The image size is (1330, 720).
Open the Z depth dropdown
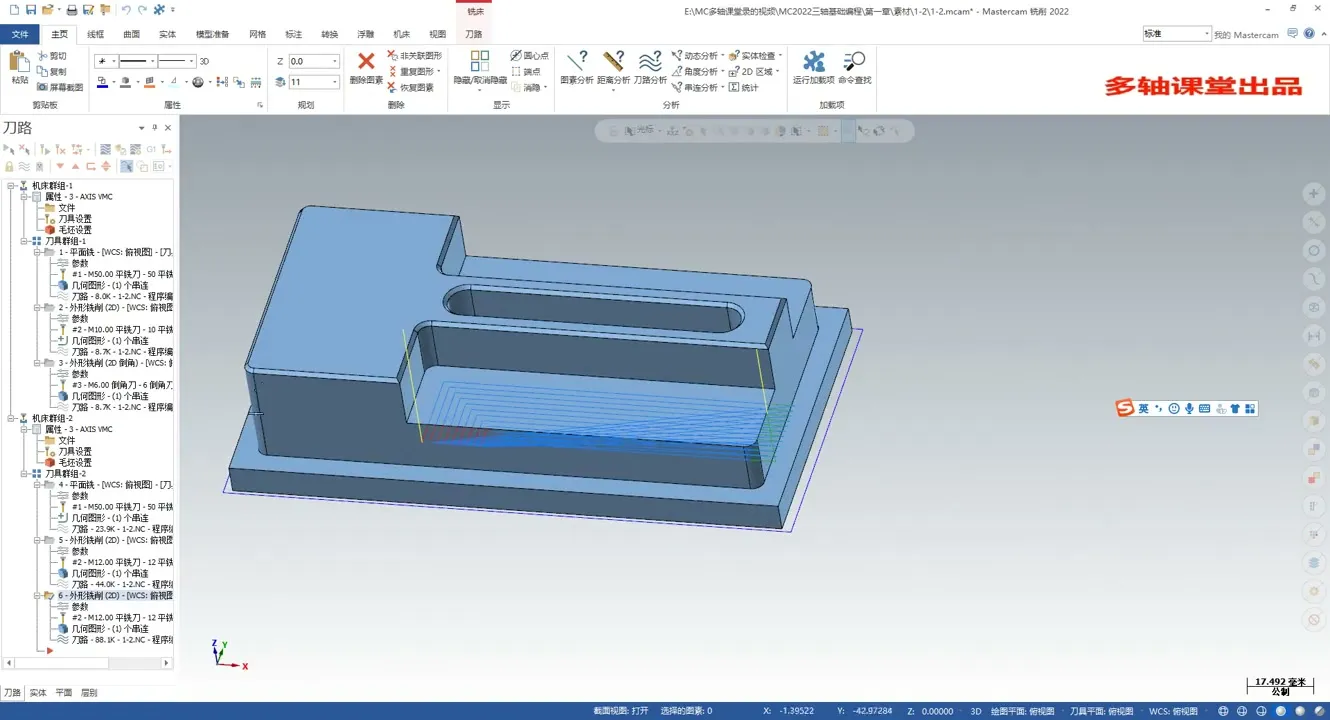(335, 61)
